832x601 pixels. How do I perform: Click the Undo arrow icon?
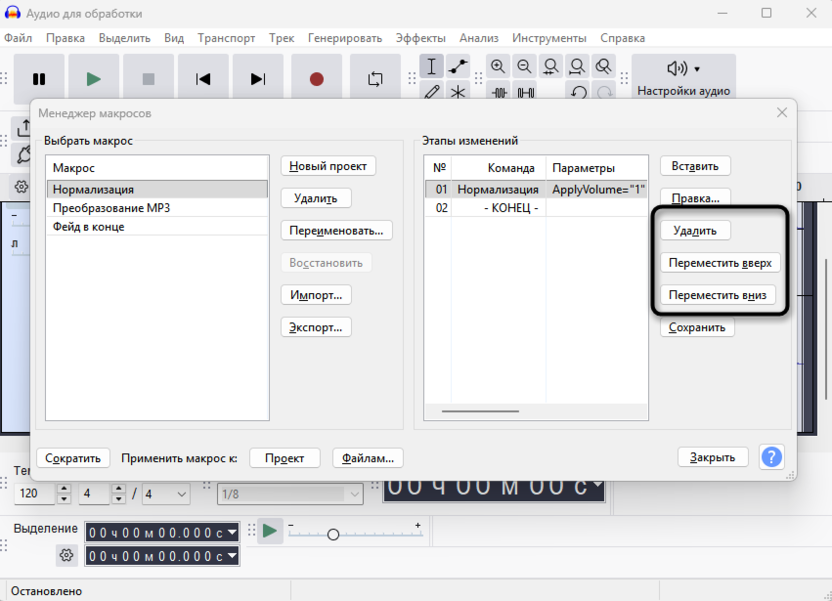pyautogui.click(x=578, y=92)
